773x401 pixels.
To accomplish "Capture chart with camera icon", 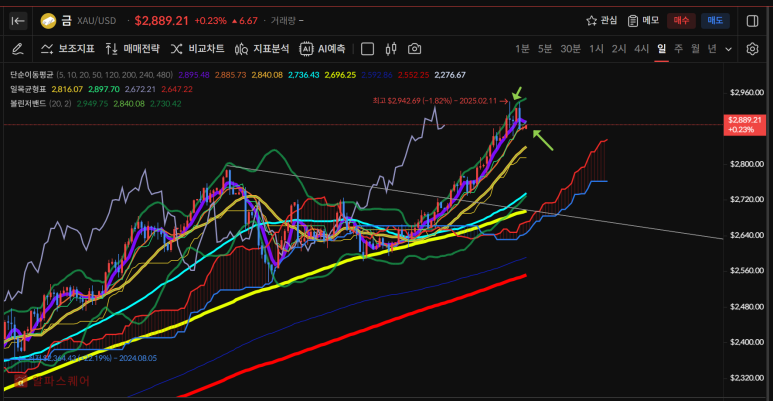I will pyautogui.click(x=415, y=49).
